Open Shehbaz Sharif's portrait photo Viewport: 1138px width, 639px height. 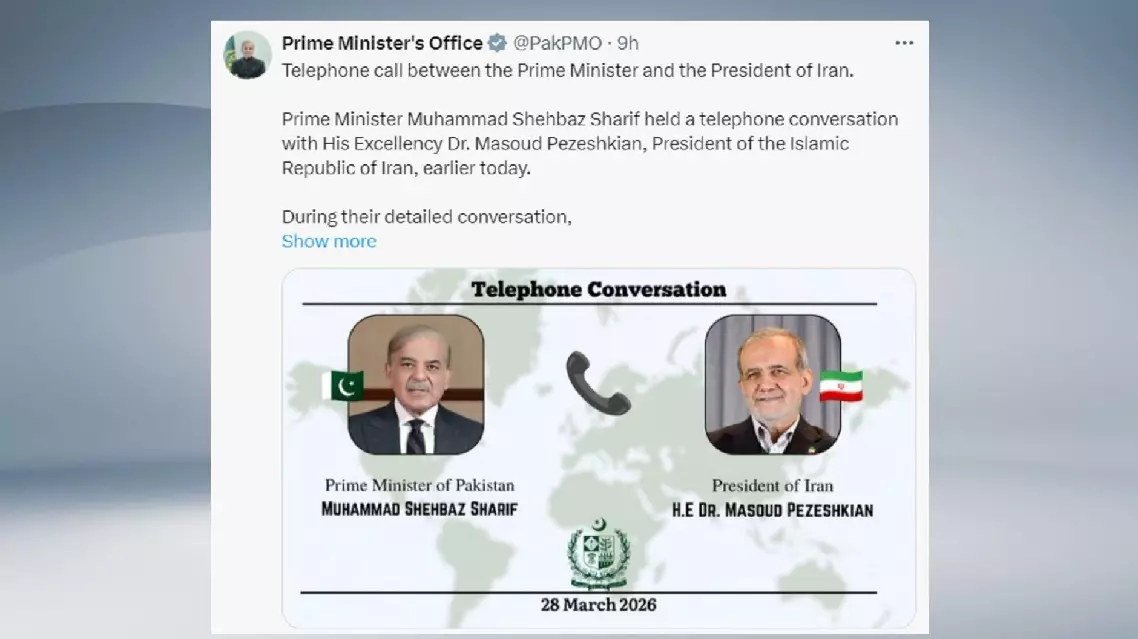click(416, 385)
